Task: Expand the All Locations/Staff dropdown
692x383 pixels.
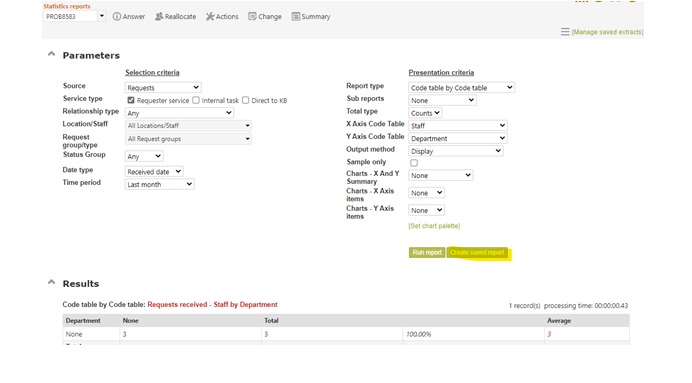Action: pos(188,126)
